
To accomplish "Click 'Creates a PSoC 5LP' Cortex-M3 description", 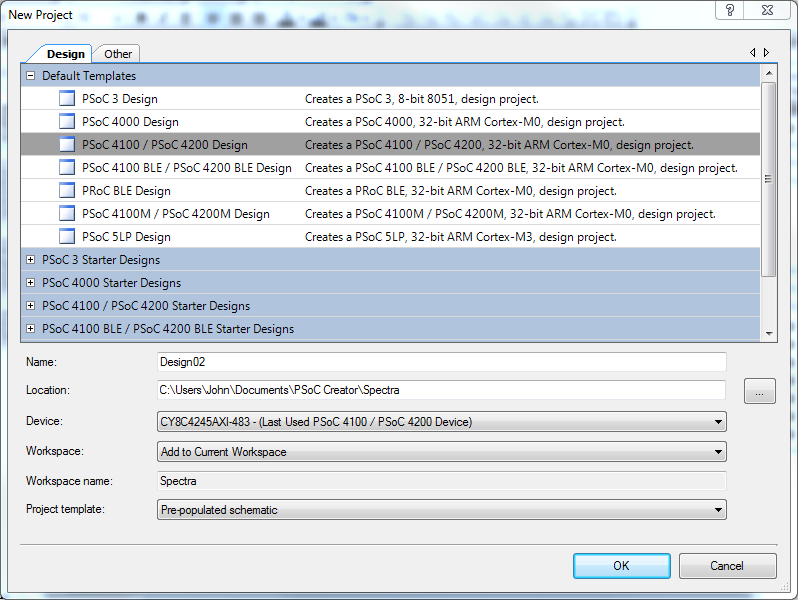I will [461, 237].
